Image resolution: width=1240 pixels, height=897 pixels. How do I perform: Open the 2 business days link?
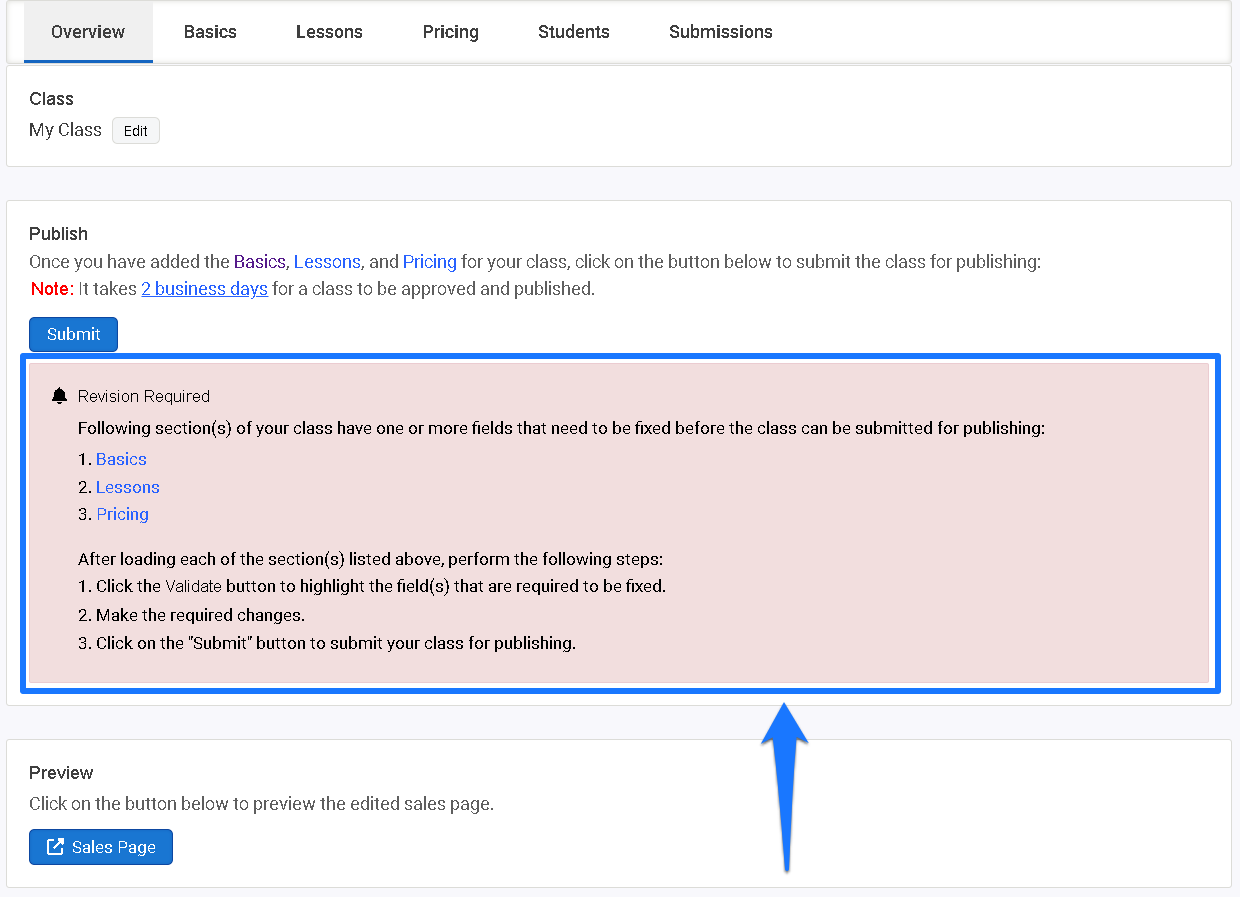(204, 289)
